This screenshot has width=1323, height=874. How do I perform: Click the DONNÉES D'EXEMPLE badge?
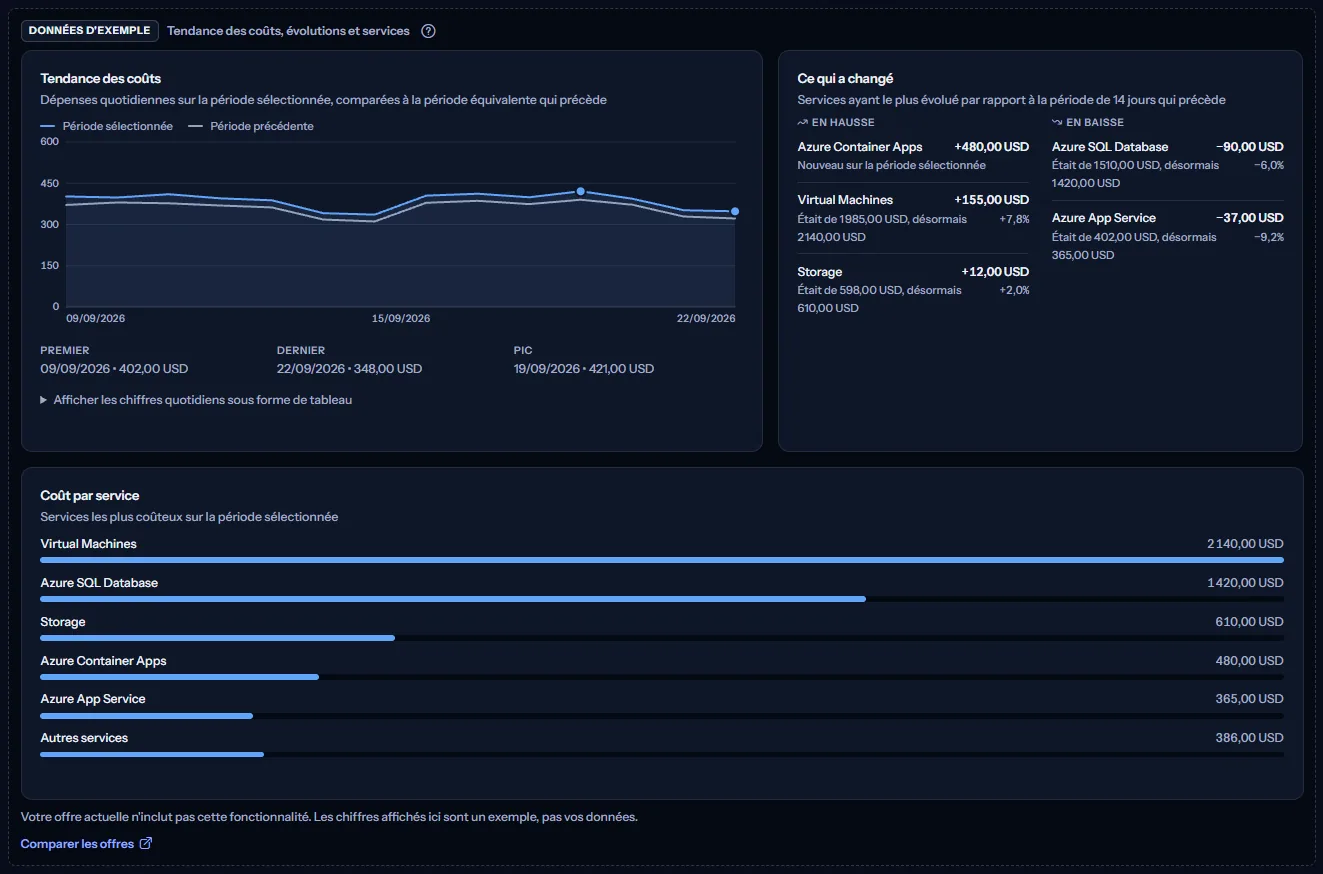(90, 31)
